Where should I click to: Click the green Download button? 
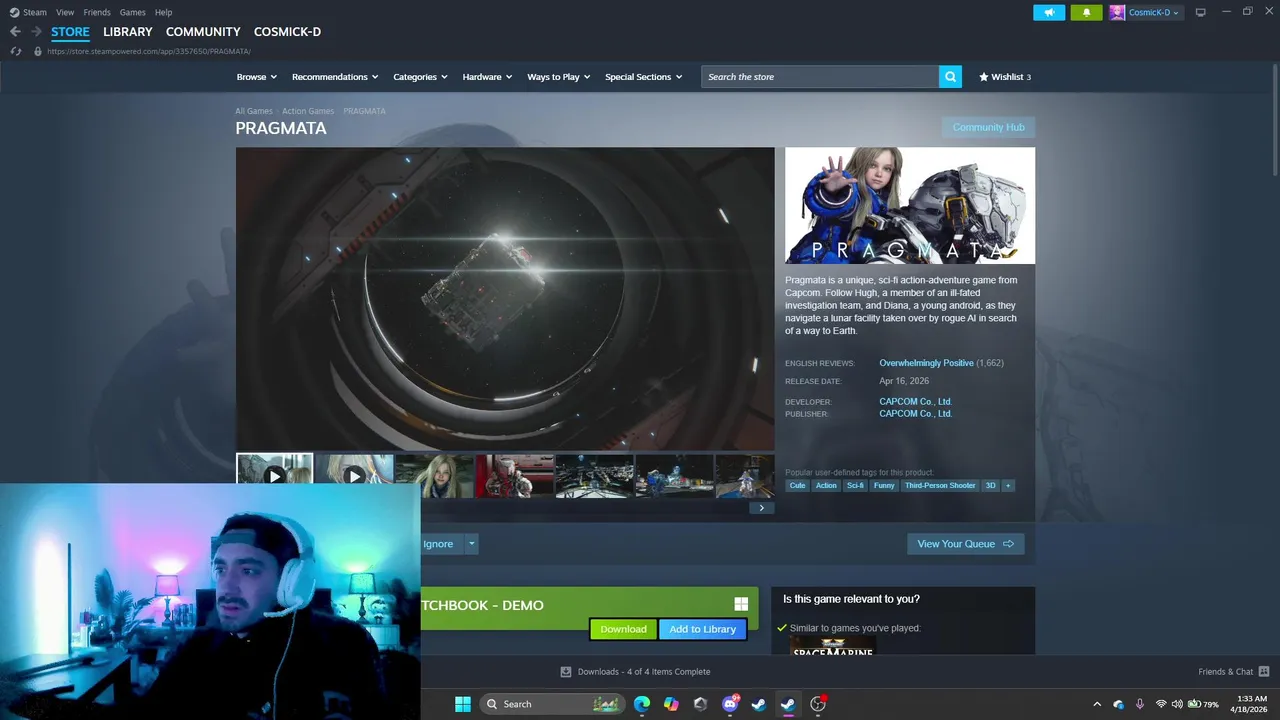tap(623, 629)
